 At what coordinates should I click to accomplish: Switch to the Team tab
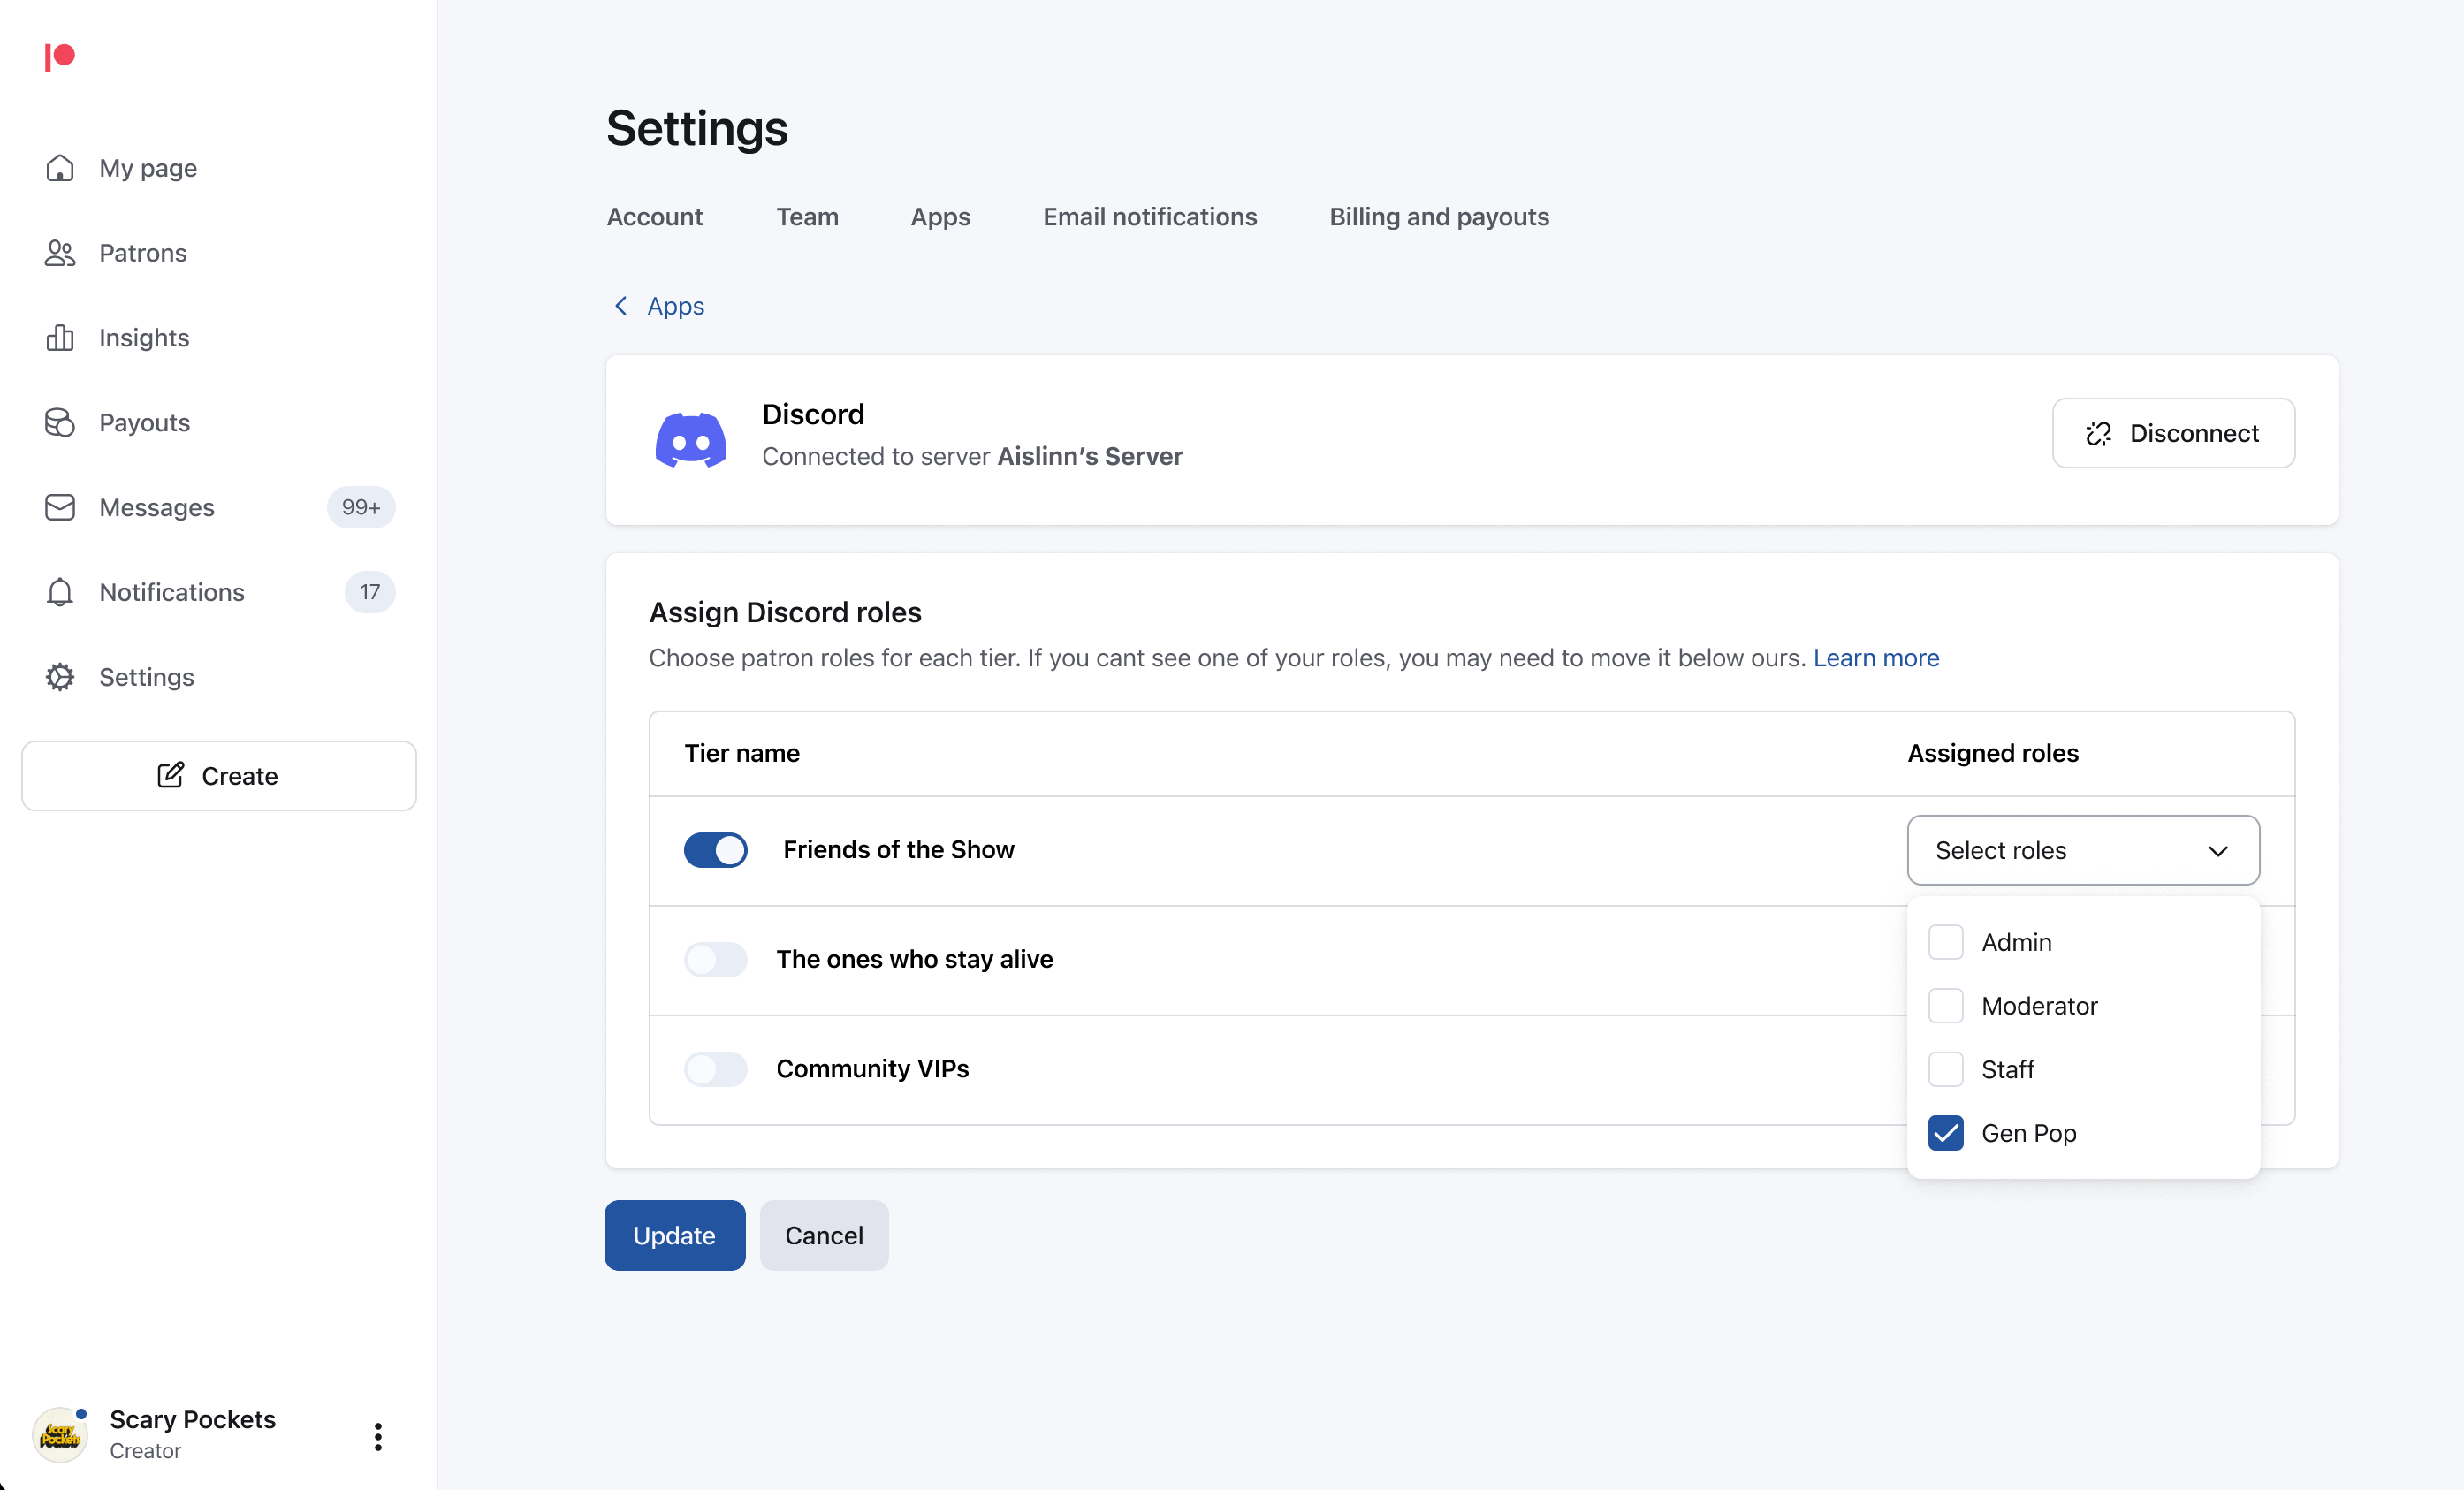(807, 217)
